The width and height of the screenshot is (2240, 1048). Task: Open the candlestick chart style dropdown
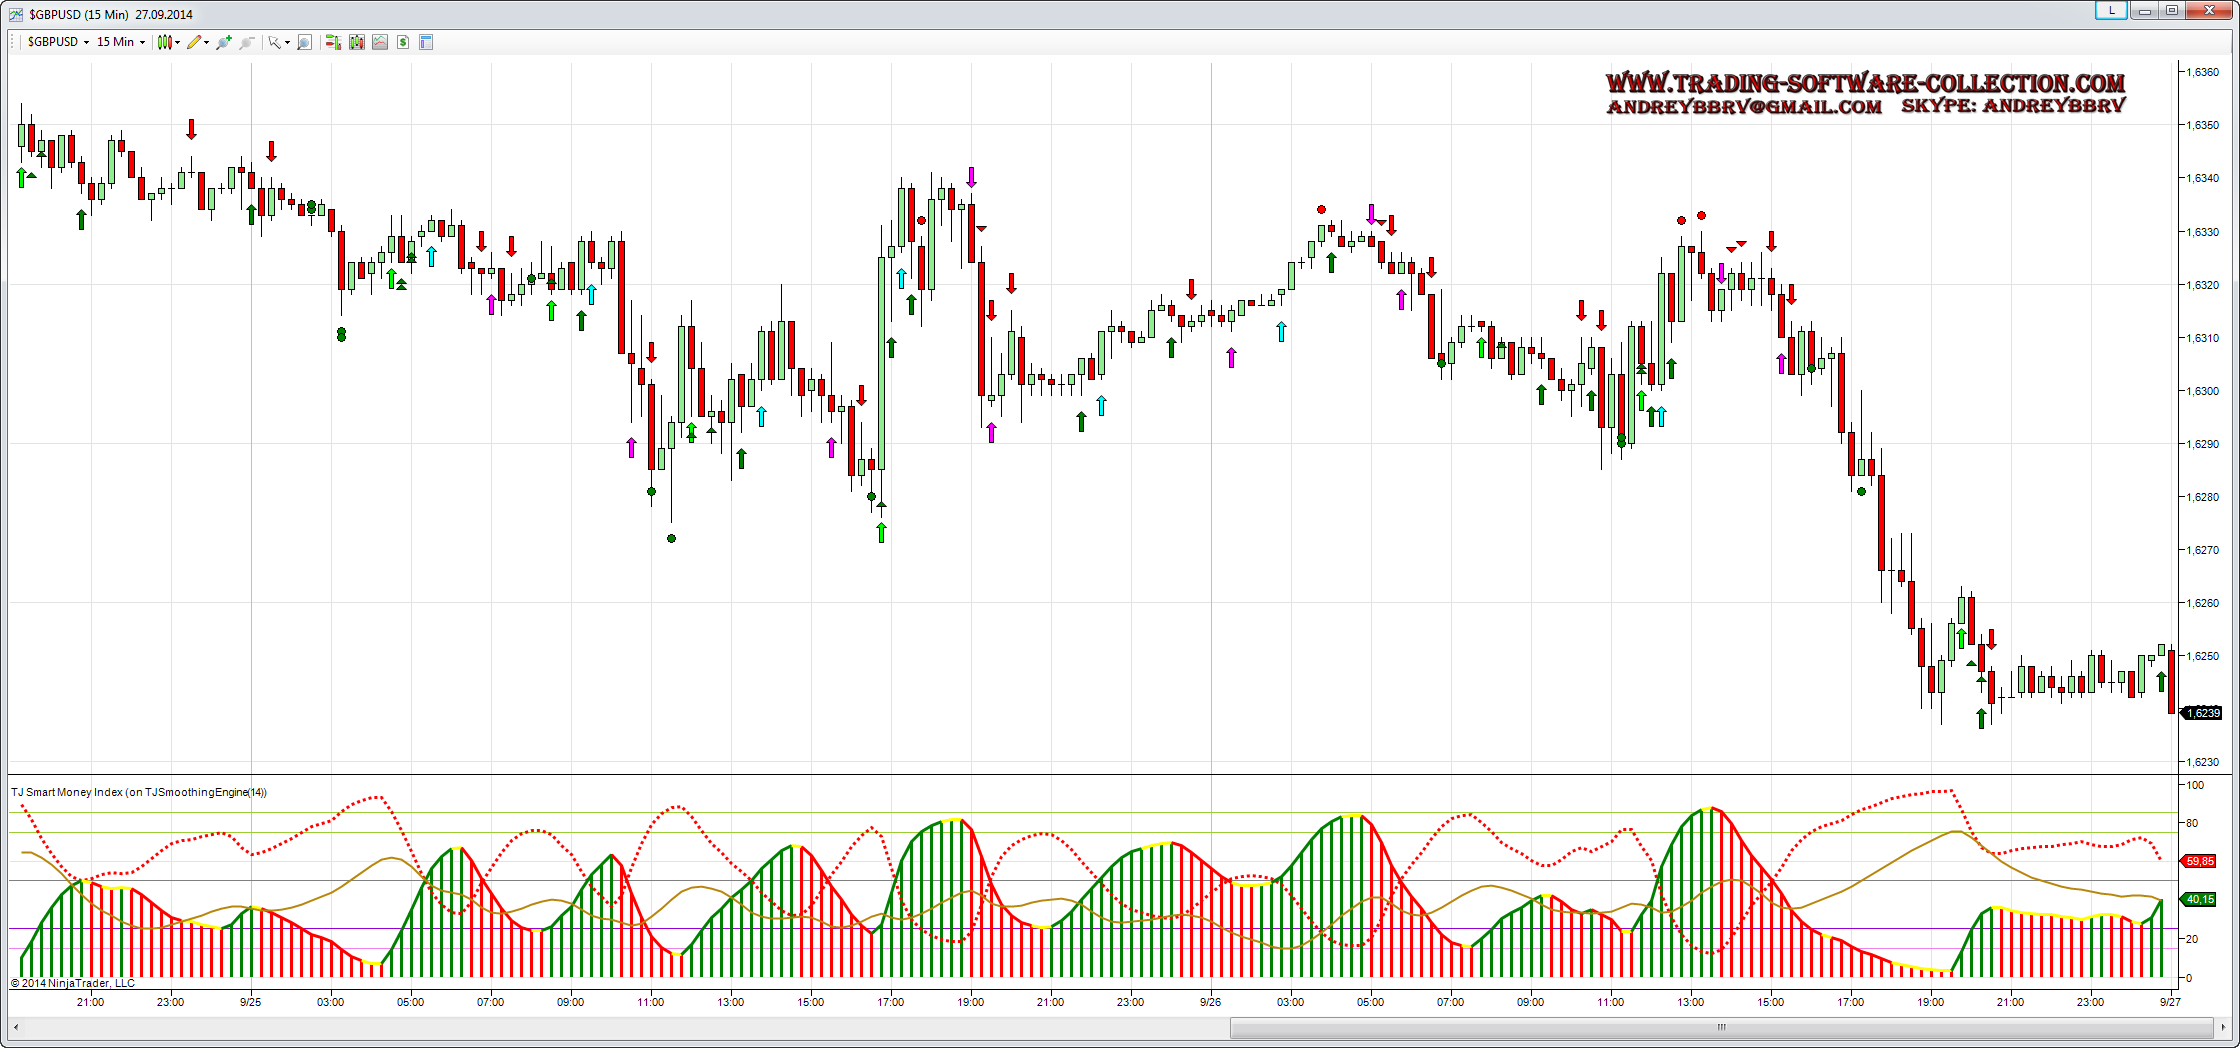[x=168, y=42]
